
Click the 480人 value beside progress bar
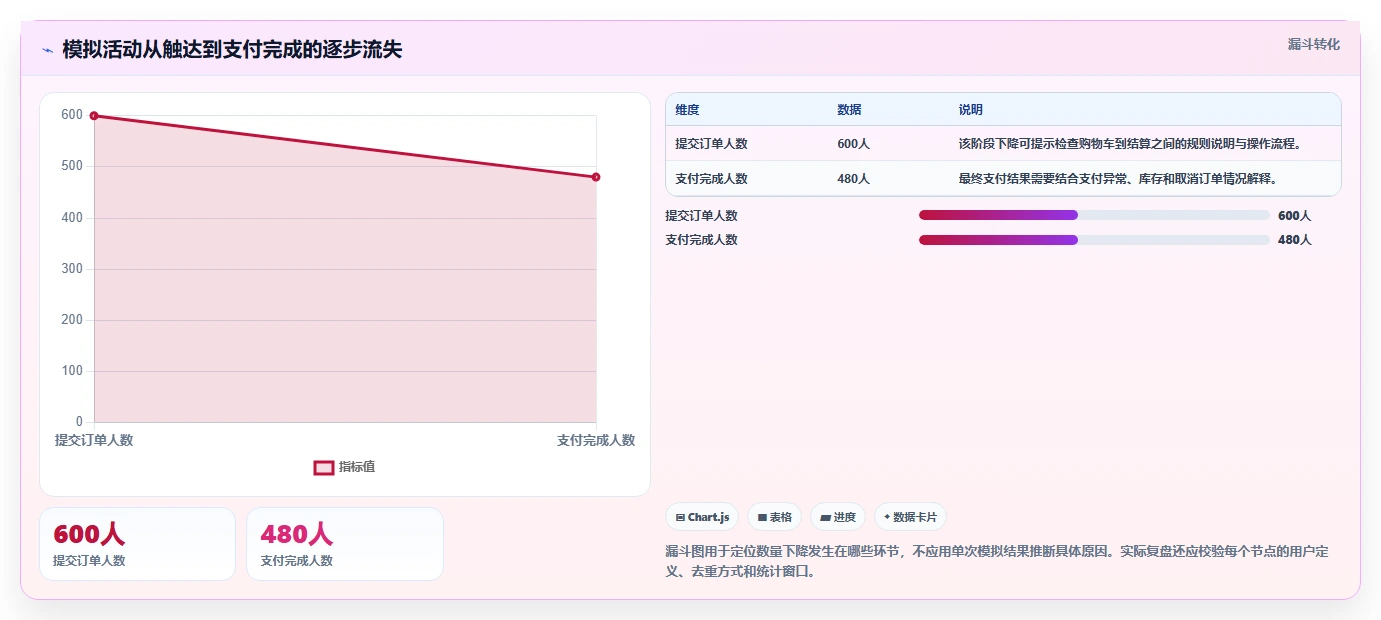coord(1294,240)
